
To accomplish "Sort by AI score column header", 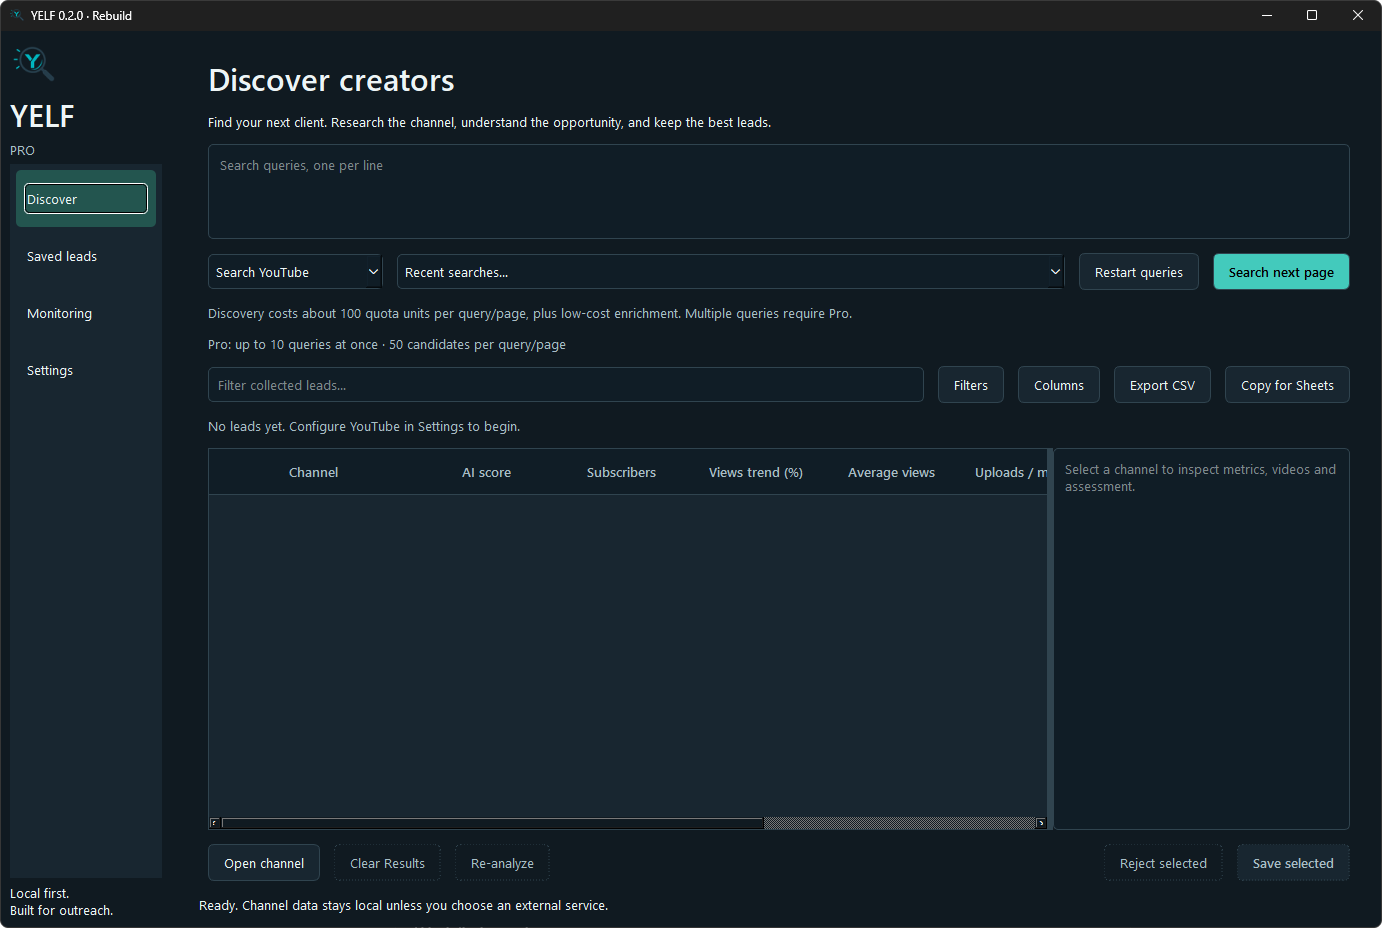I will pyautogui.click(x=486, y=472).
